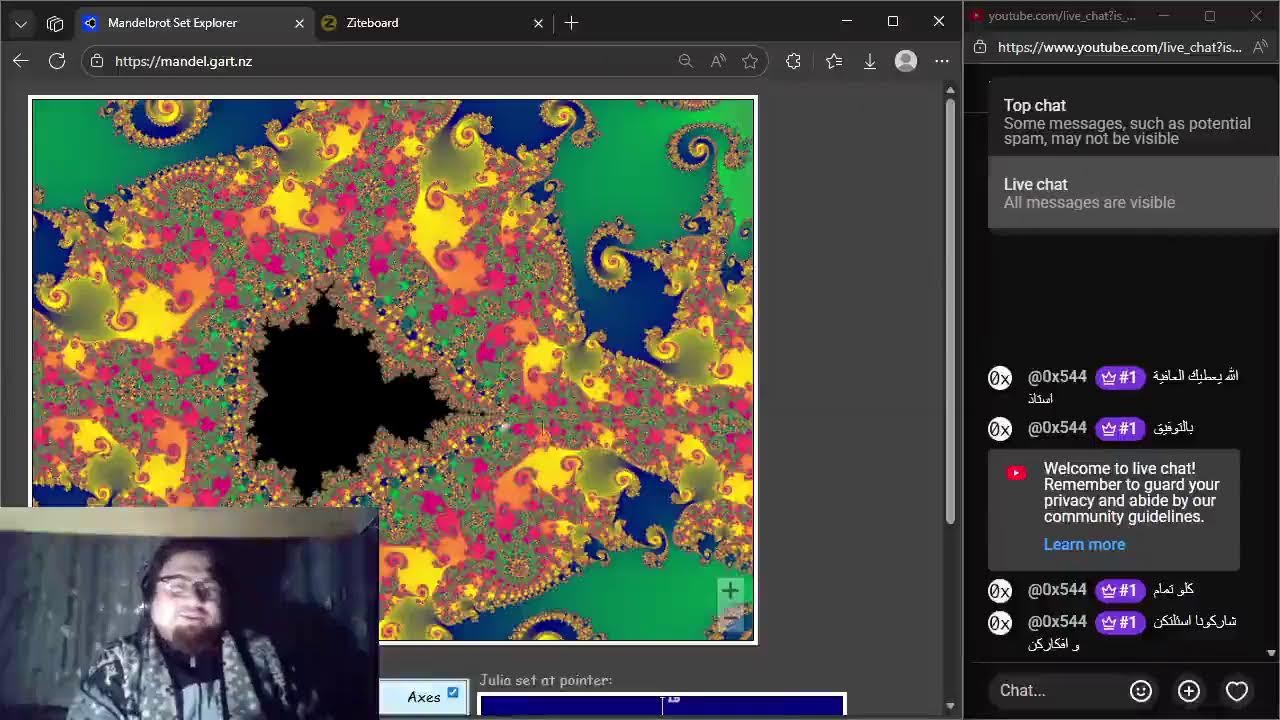Click the YouTube live chat address bar
Screen dimensions: 1280x720
[1120, 47]
